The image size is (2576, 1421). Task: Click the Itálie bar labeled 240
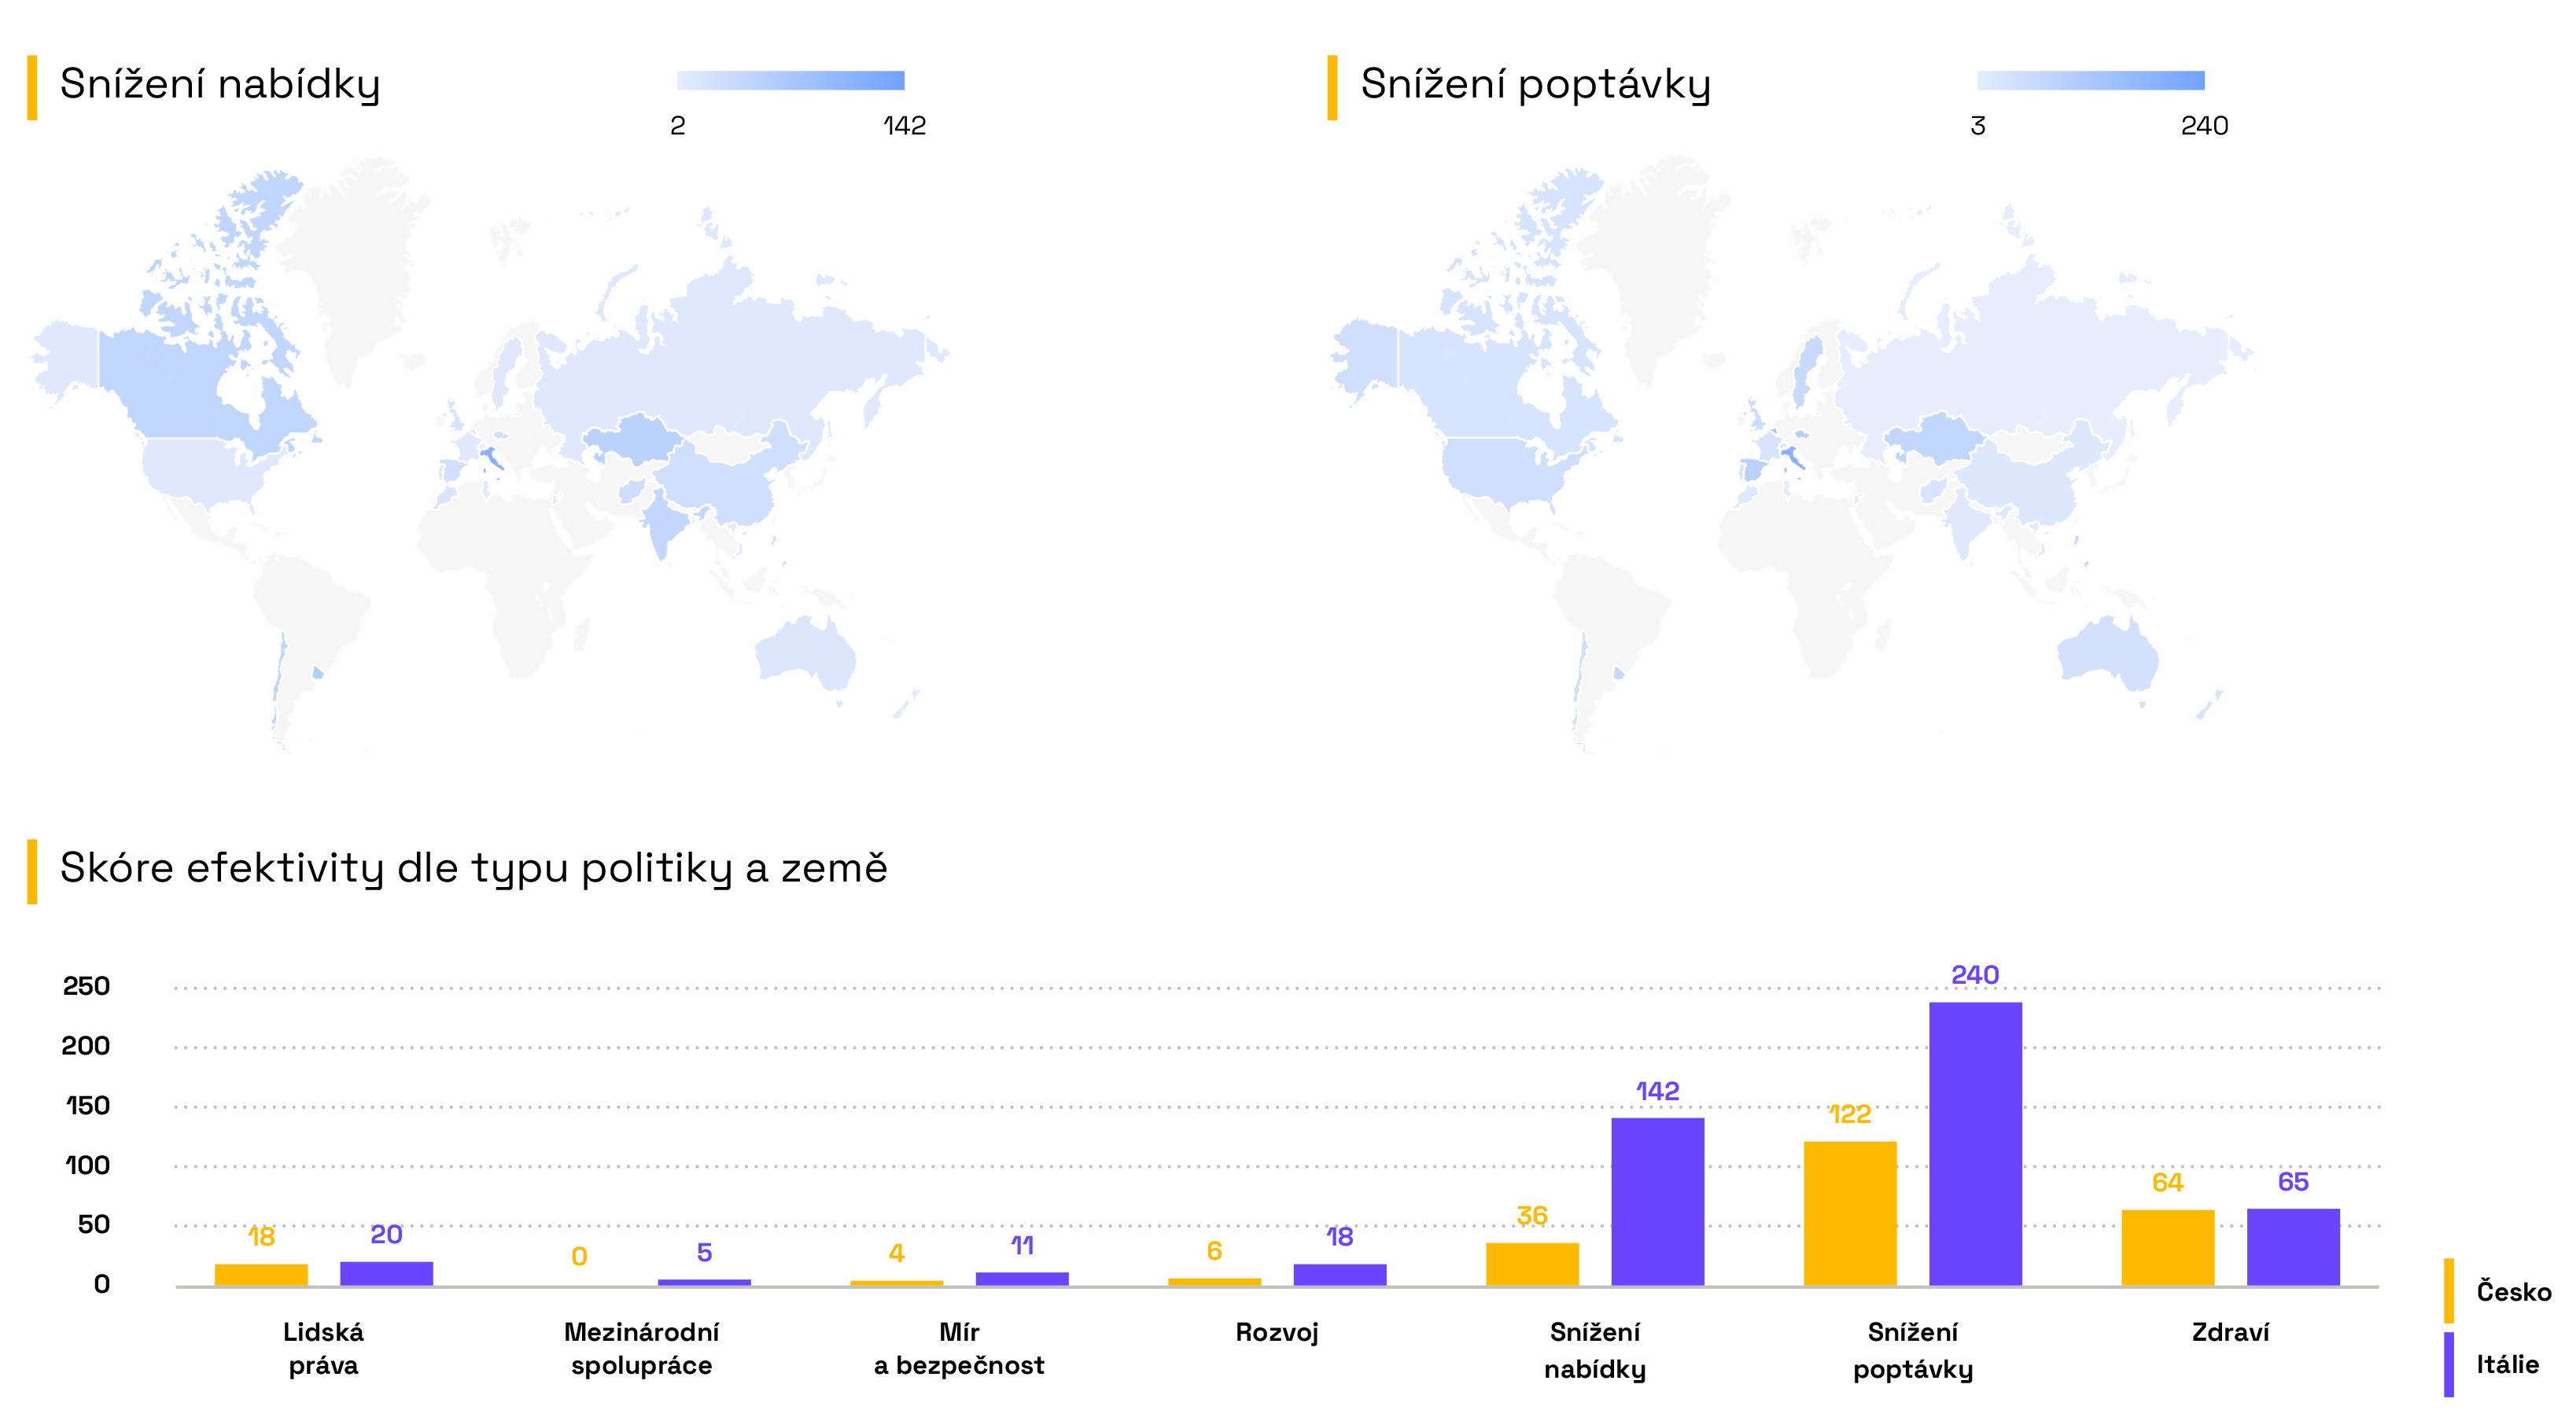pos(1974,1143)
